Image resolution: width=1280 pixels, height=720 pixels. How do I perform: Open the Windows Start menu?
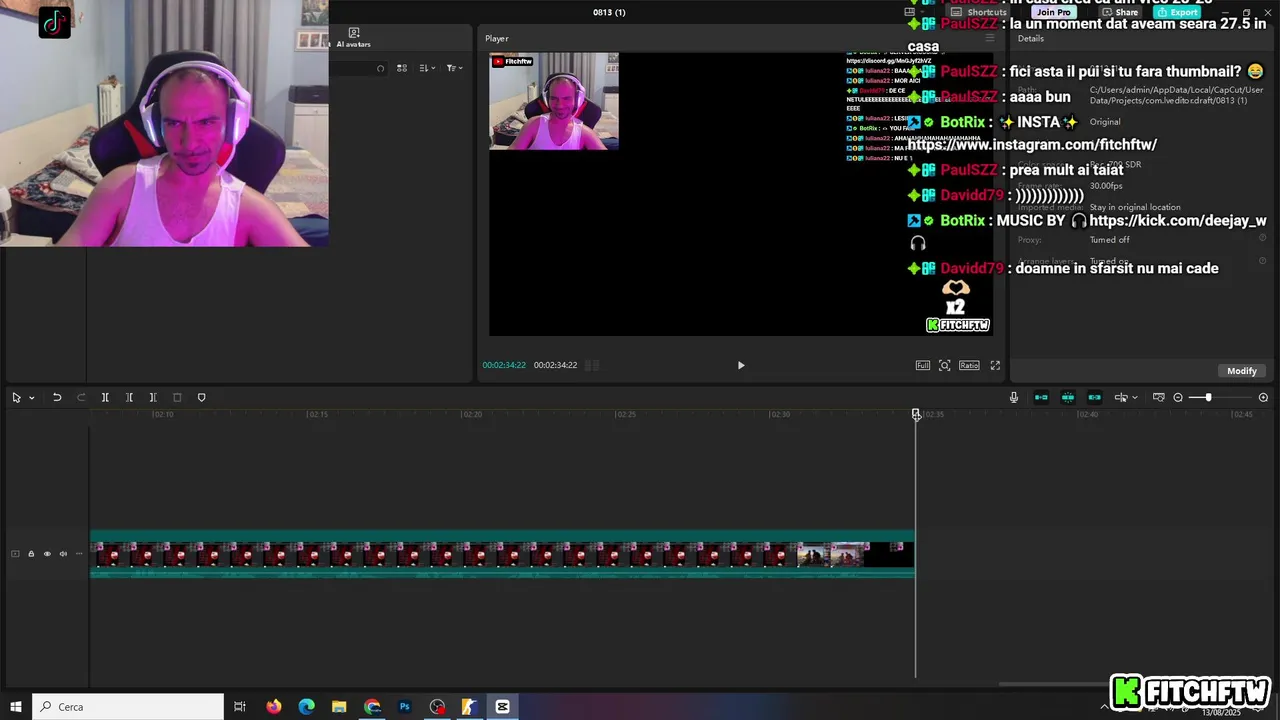coord(16,707)
